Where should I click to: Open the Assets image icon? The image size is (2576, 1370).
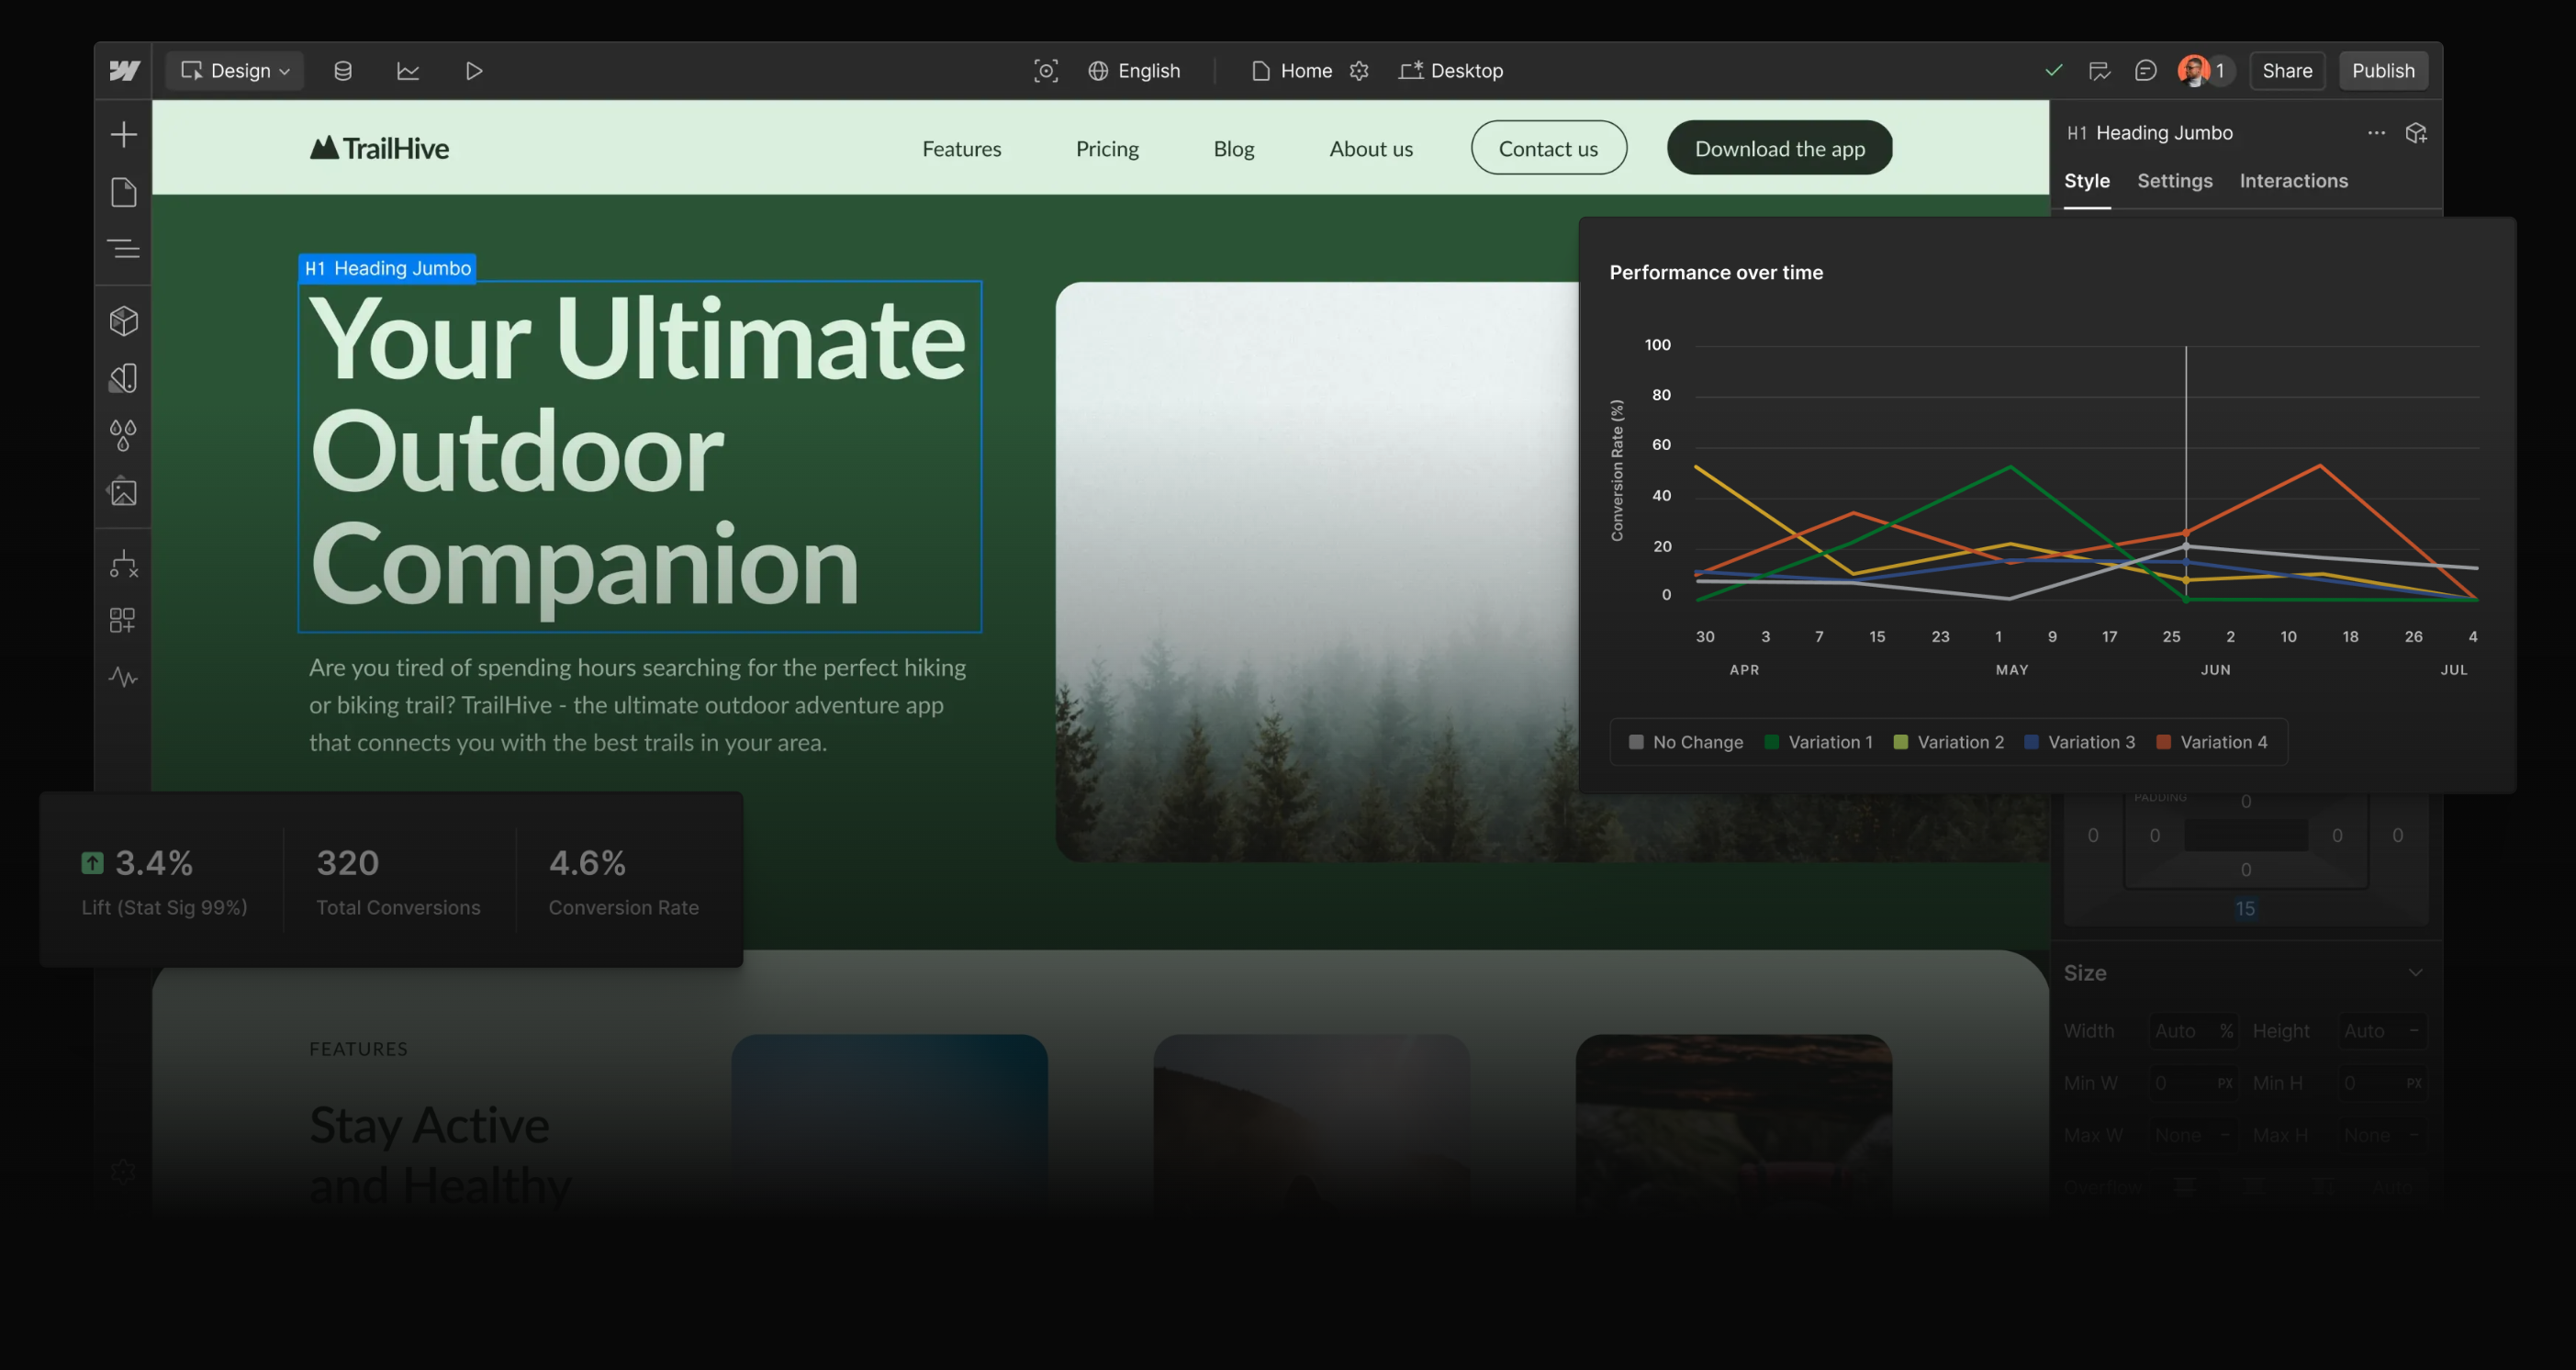[x=124, y=491]
